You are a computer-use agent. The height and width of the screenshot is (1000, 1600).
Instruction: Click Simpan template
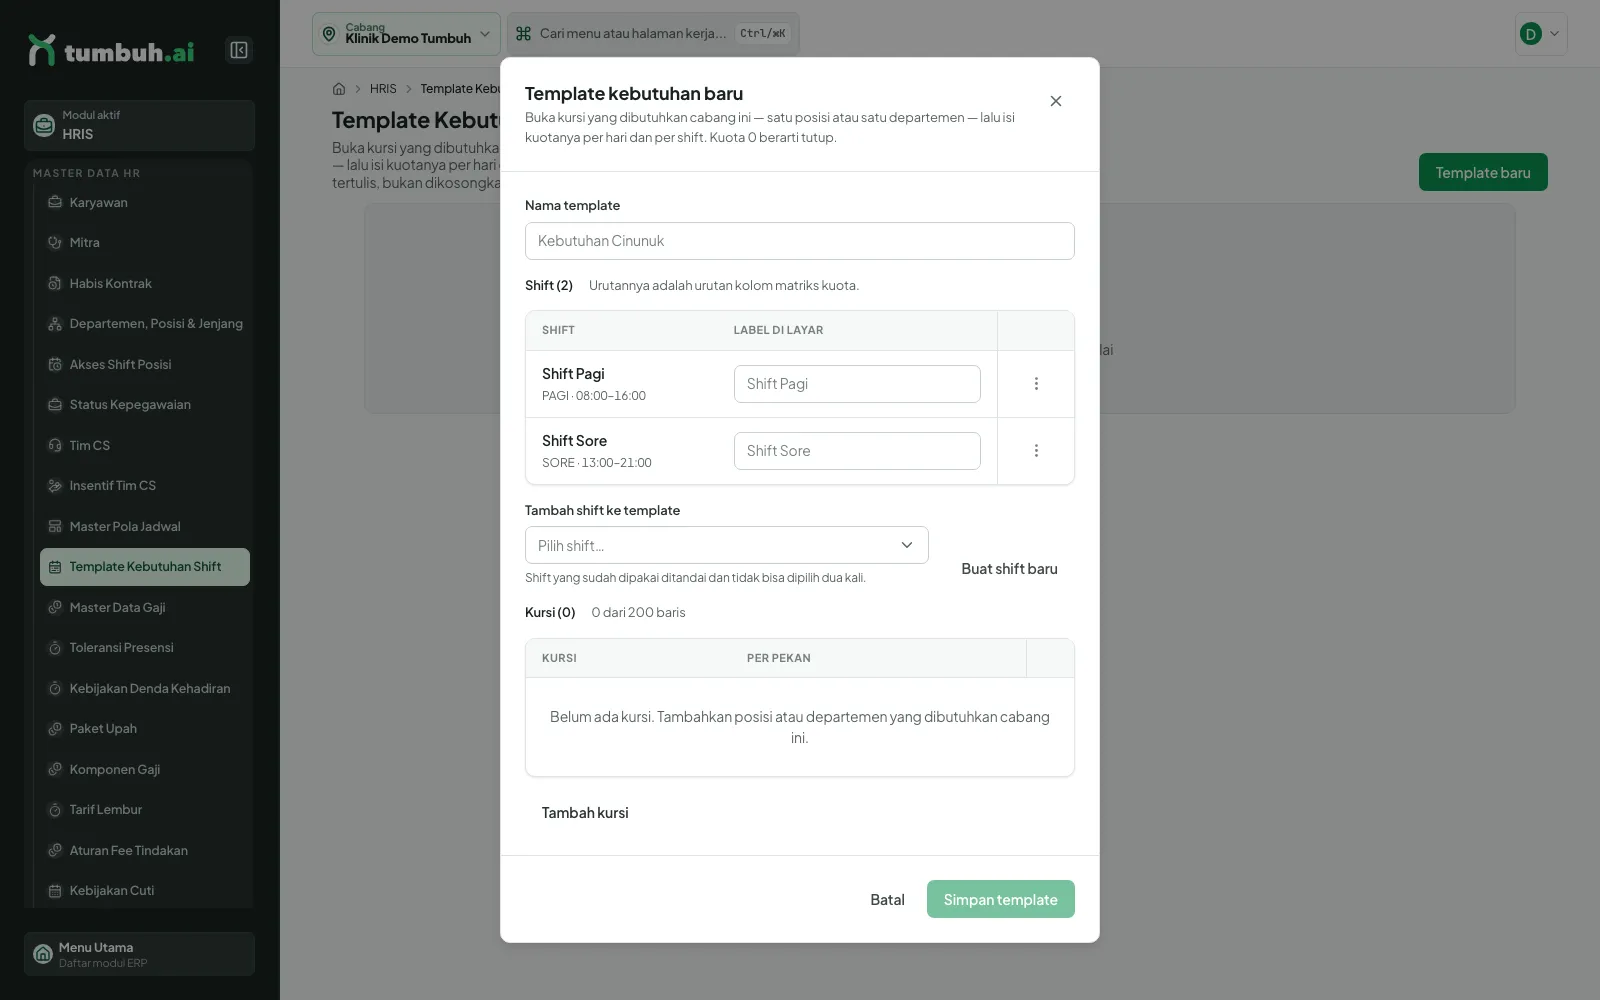[1000, 900]
